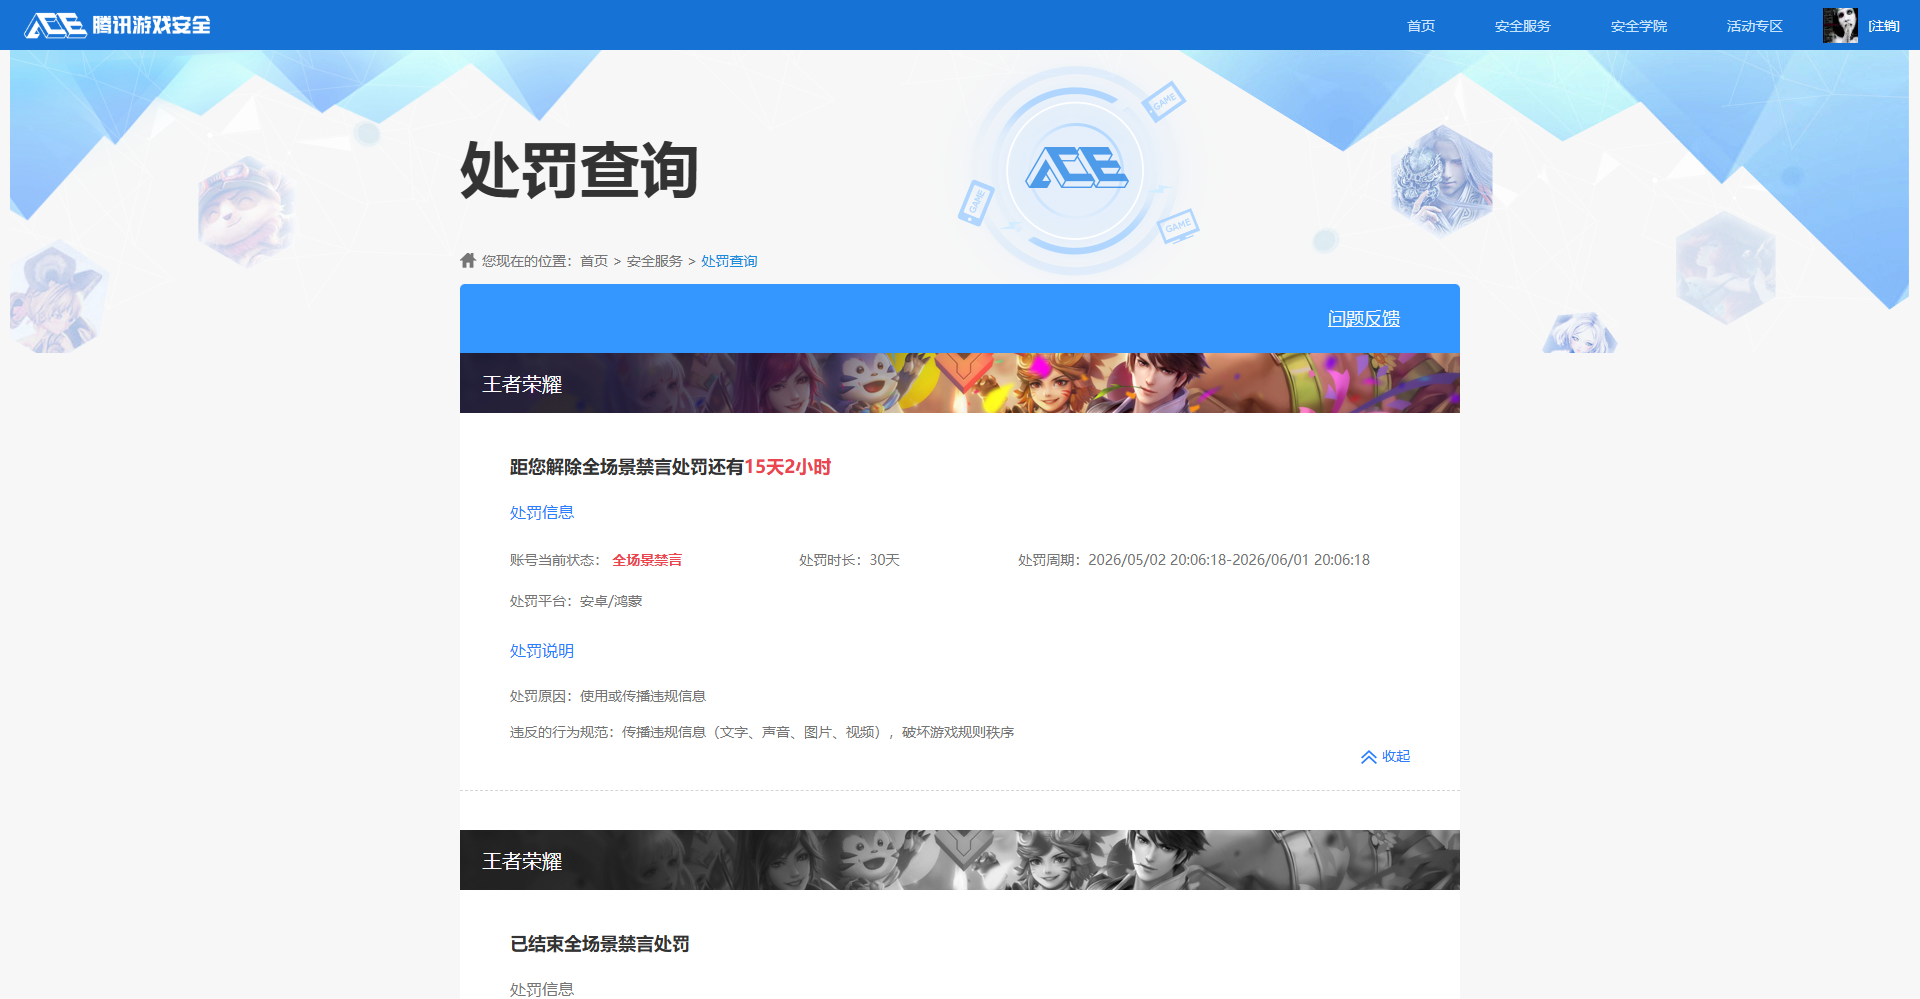
Task: Open the 安全服务 navigation menu item
Action: (x=1522, y=26)
